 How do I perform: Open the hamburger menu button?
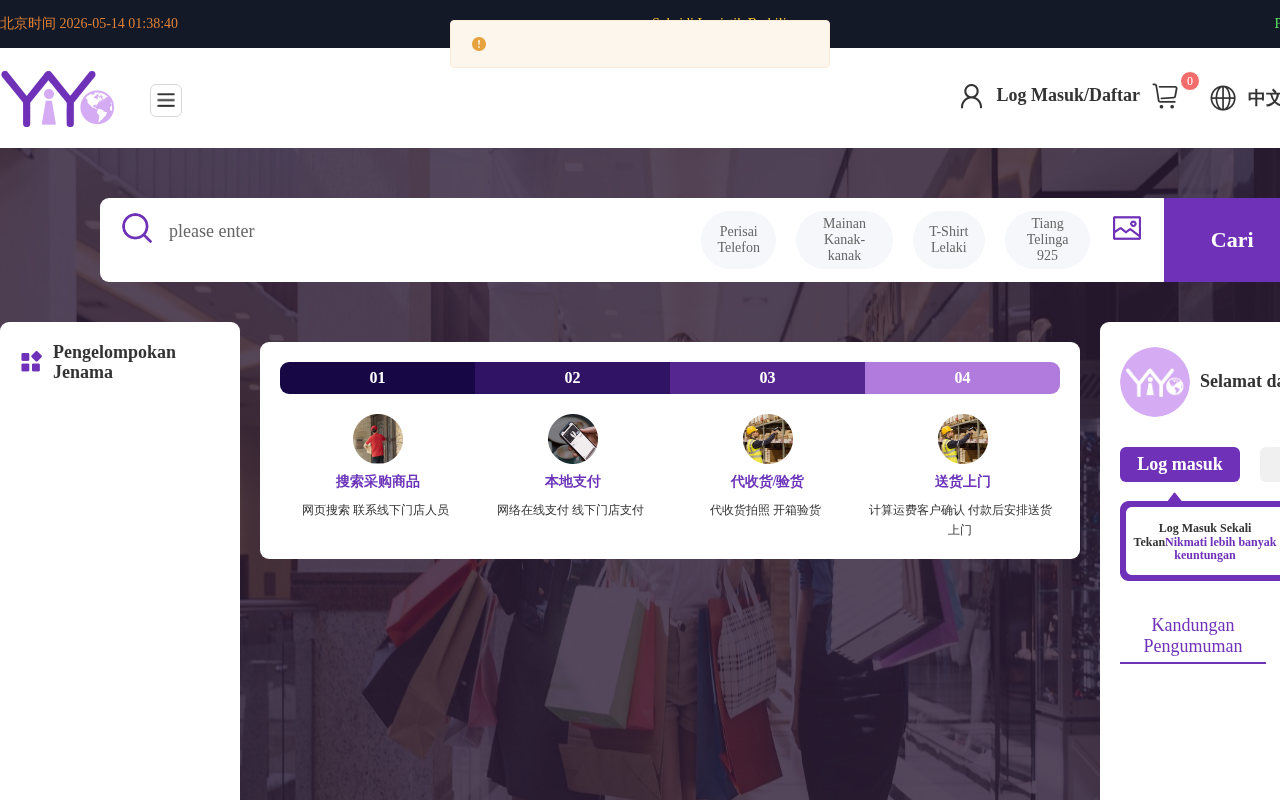coord(166,100)
